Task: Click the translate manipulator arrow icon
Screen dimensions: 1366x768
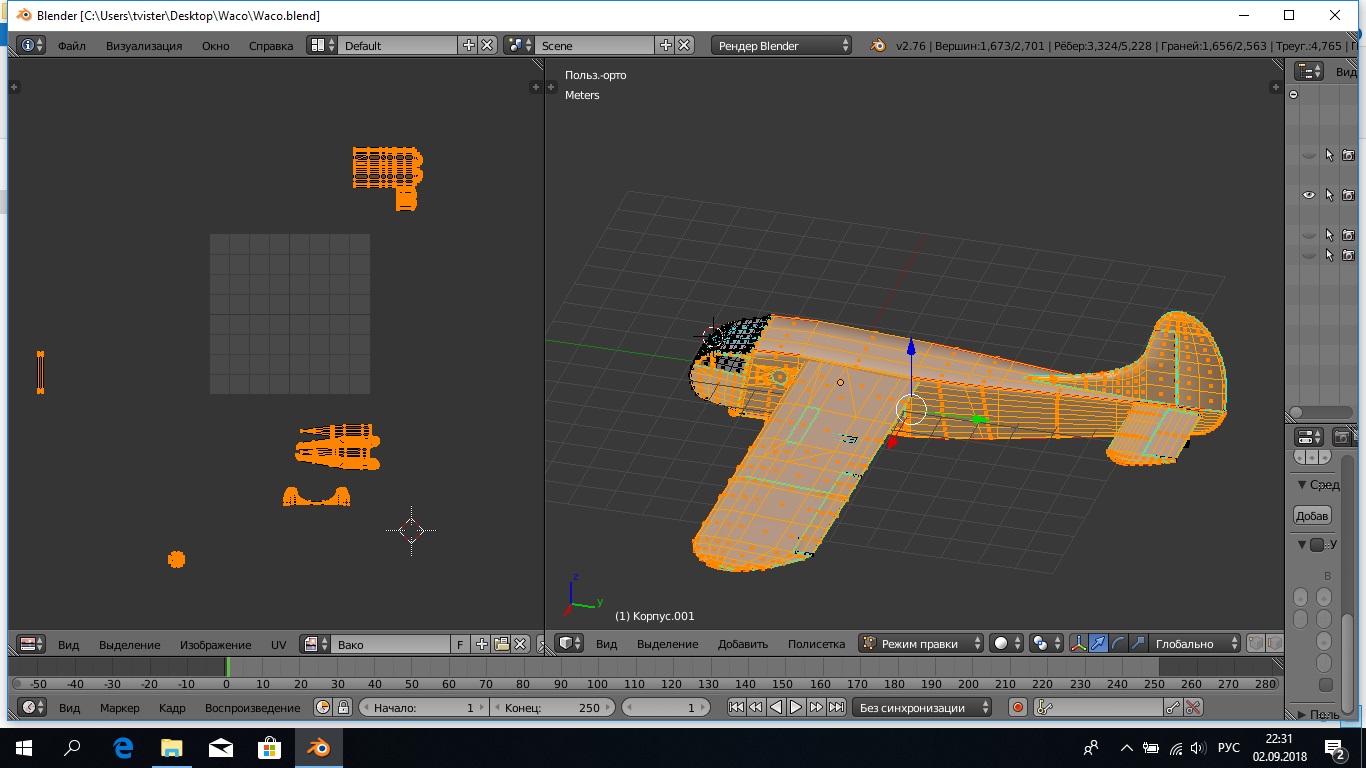Action: [x=1099, y=644]
